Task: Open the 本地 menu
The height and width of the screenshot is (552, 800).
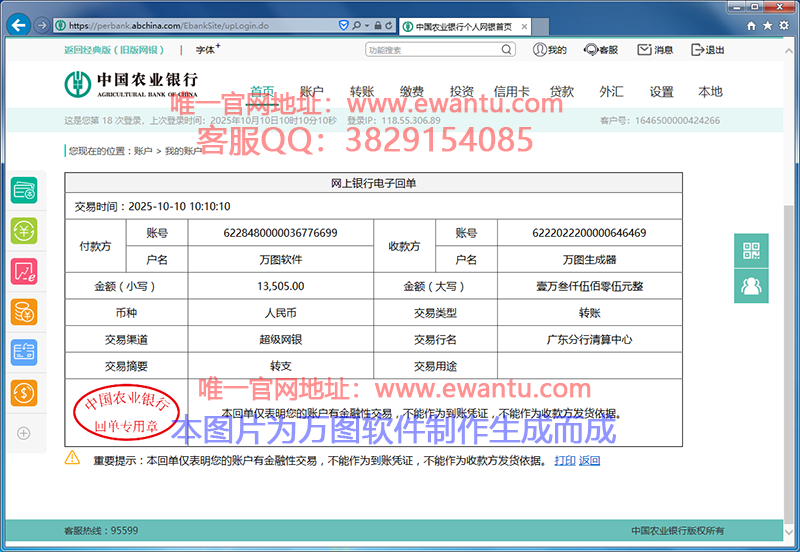Action: click(x=711, y=91)
